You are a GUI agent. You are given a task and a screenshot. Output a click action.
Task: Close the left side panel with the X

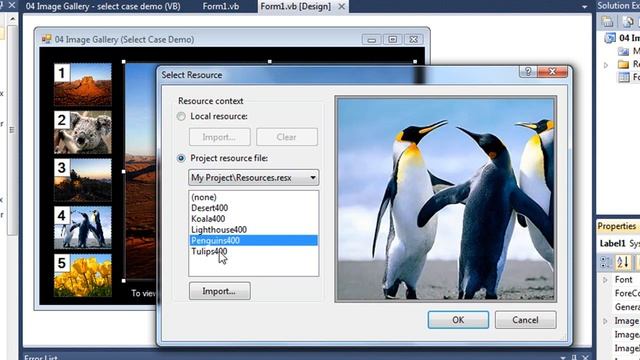pyautogui.click(x=11, y=5)
